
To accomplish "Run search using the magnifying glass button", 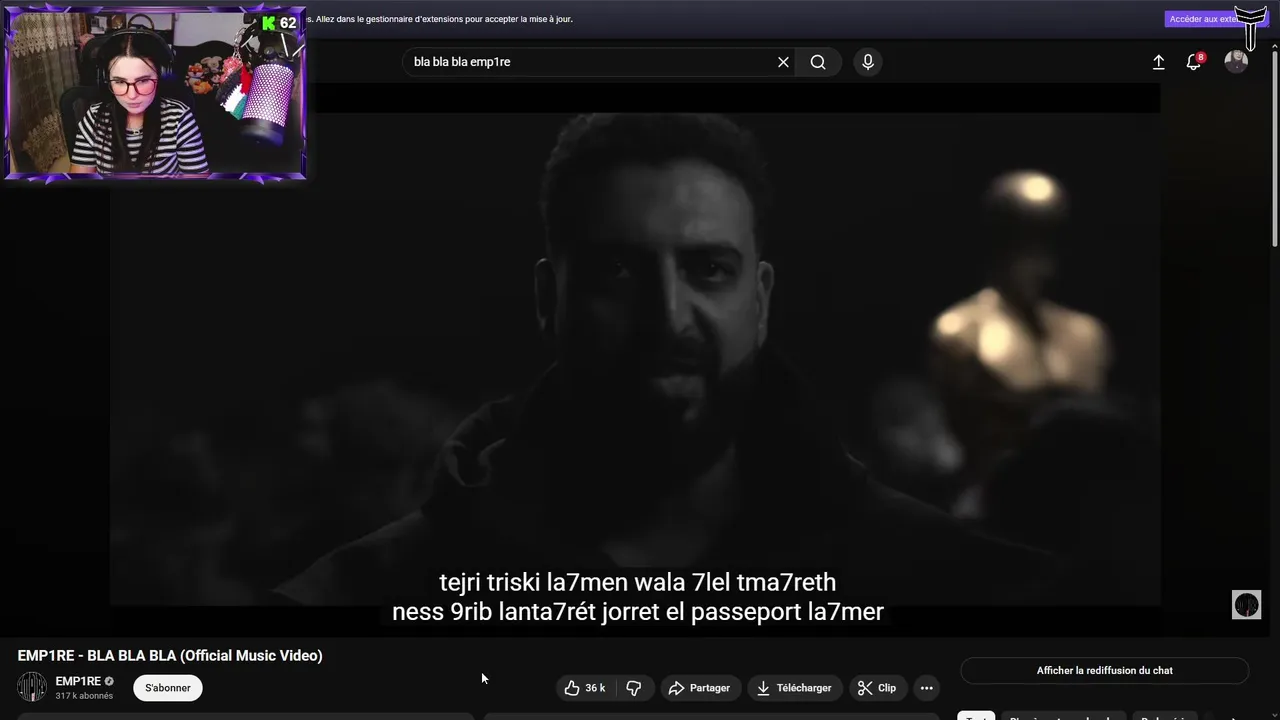I will coord(818,62).
